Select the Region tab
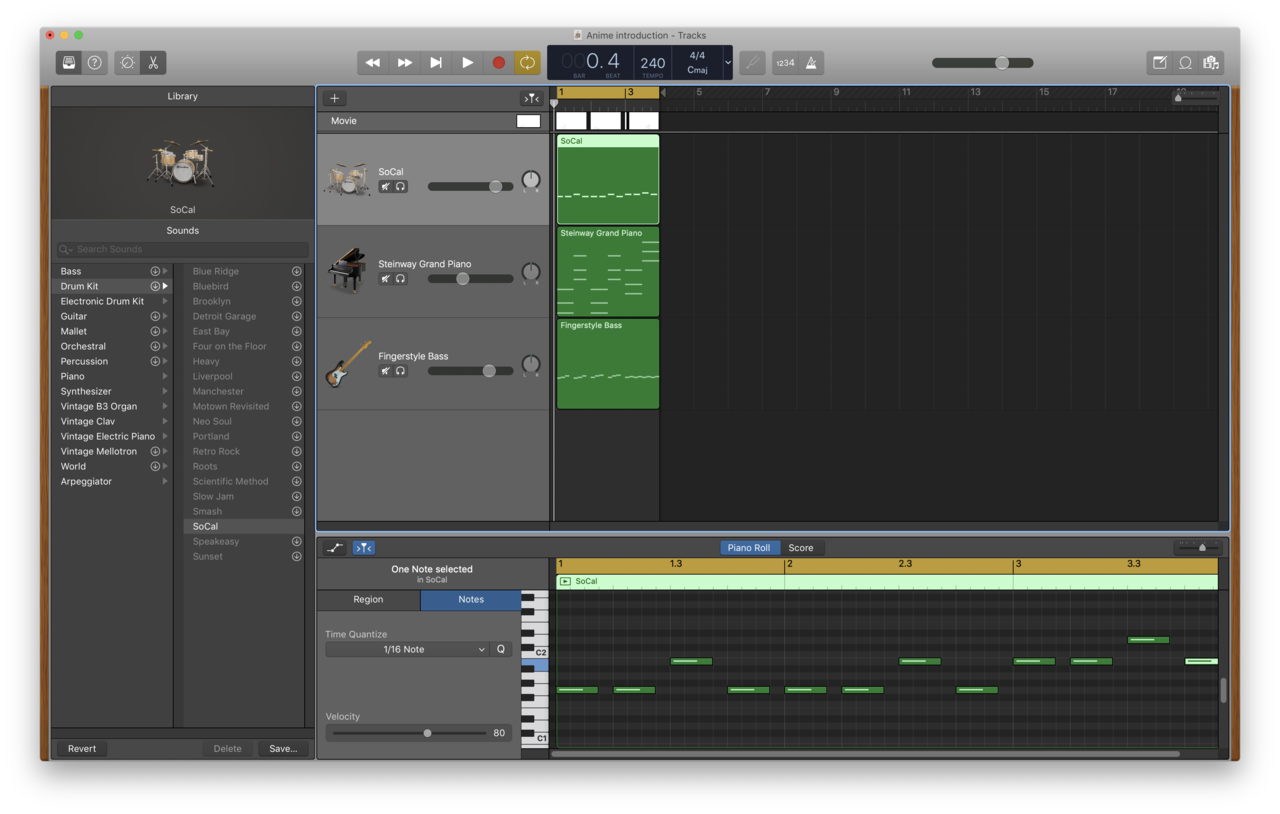 [368, 600]
